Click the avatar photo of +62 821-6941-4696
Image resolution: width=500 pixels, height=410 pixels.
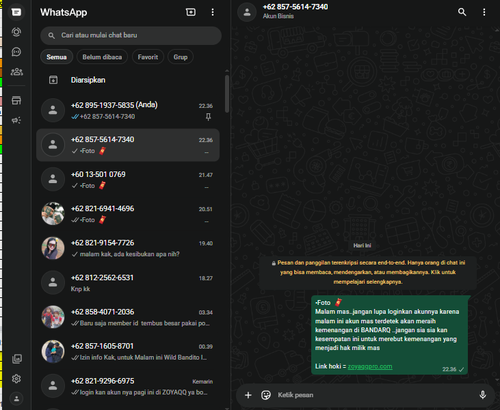tap(53, 214)
